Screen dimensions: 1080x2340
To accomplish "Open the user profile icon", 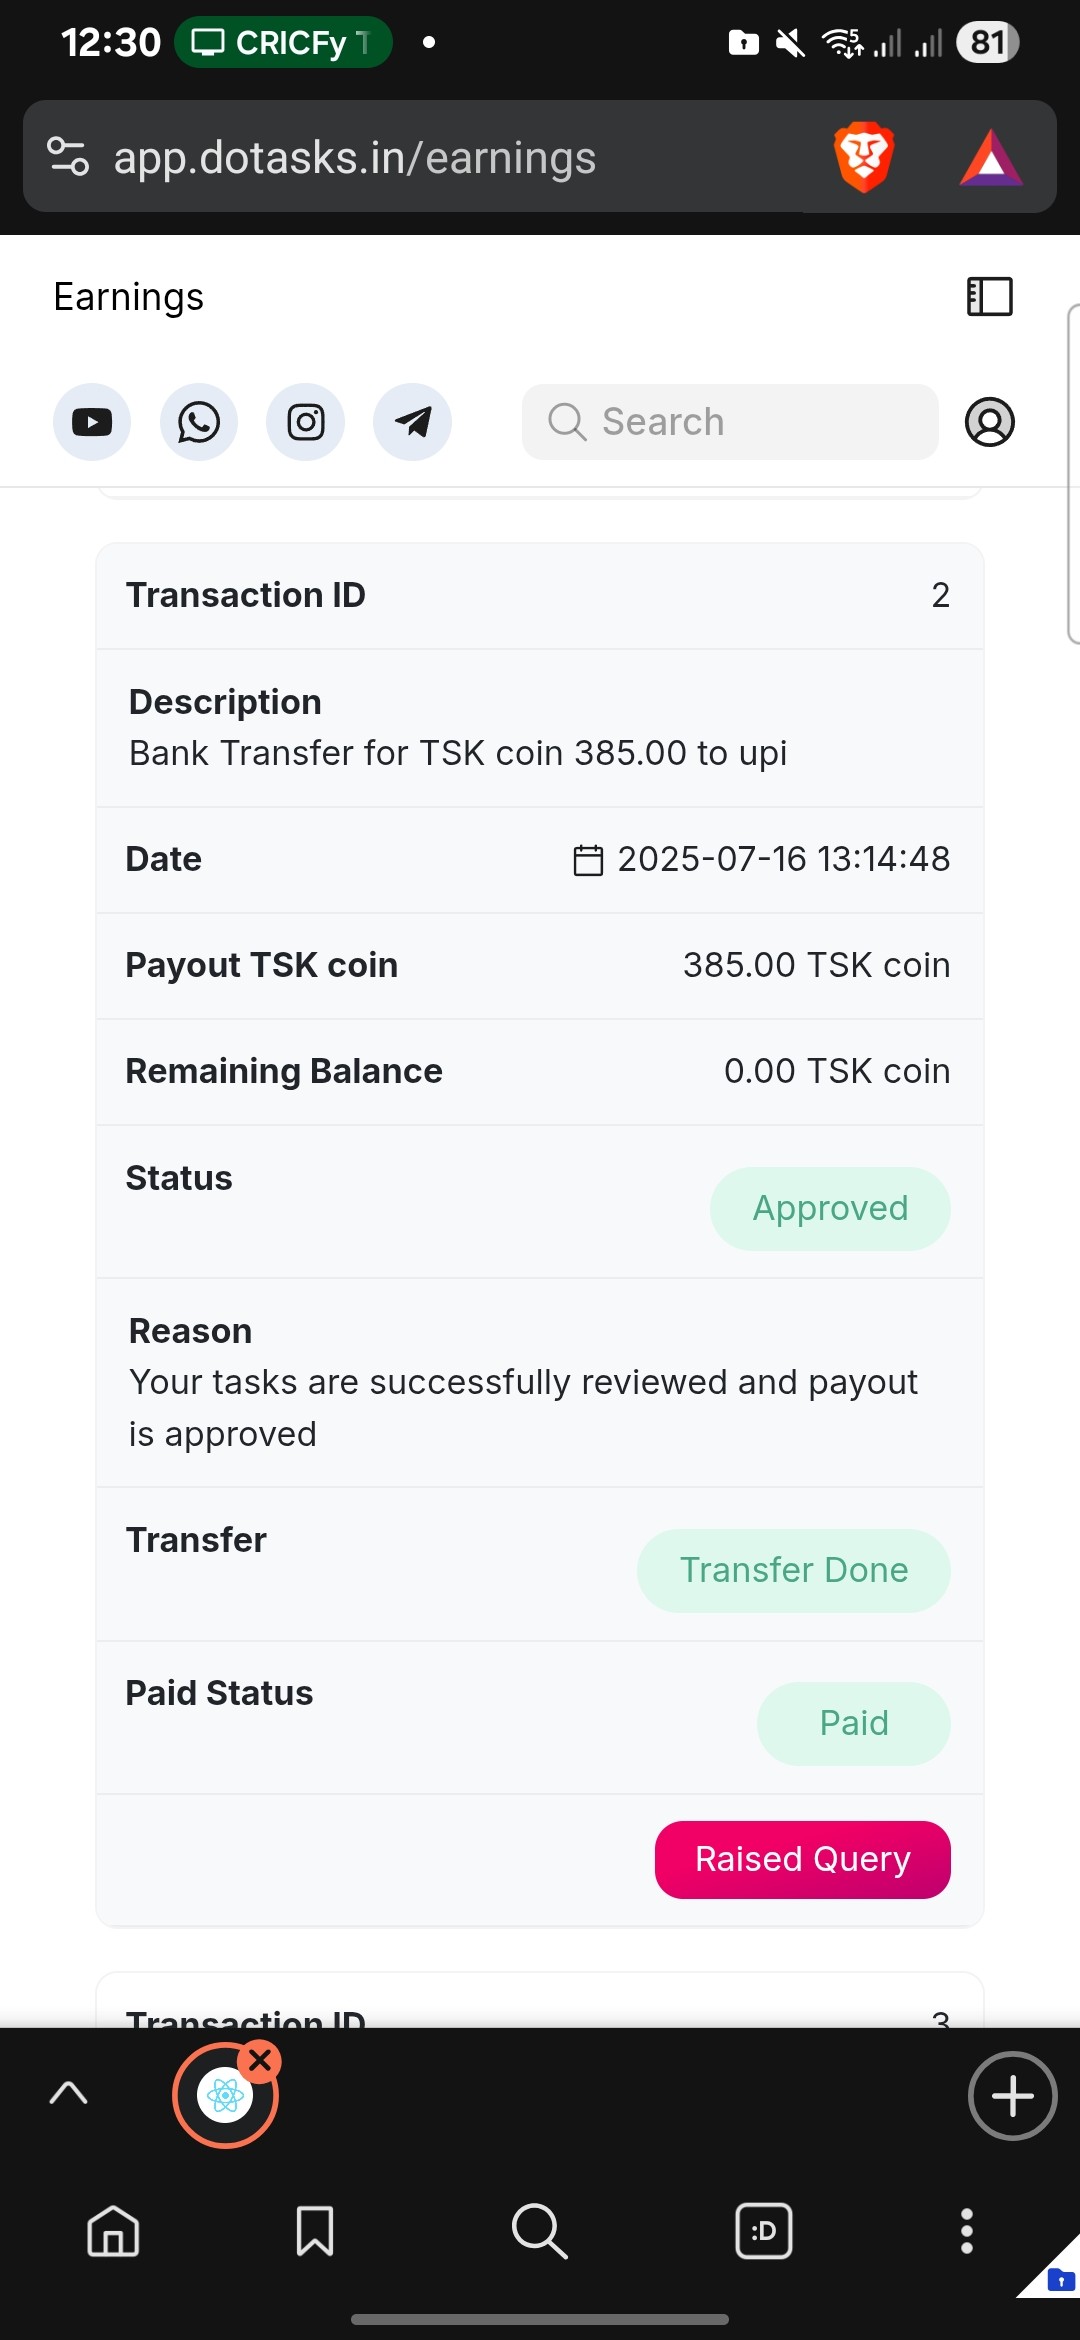I will point(989,422).
